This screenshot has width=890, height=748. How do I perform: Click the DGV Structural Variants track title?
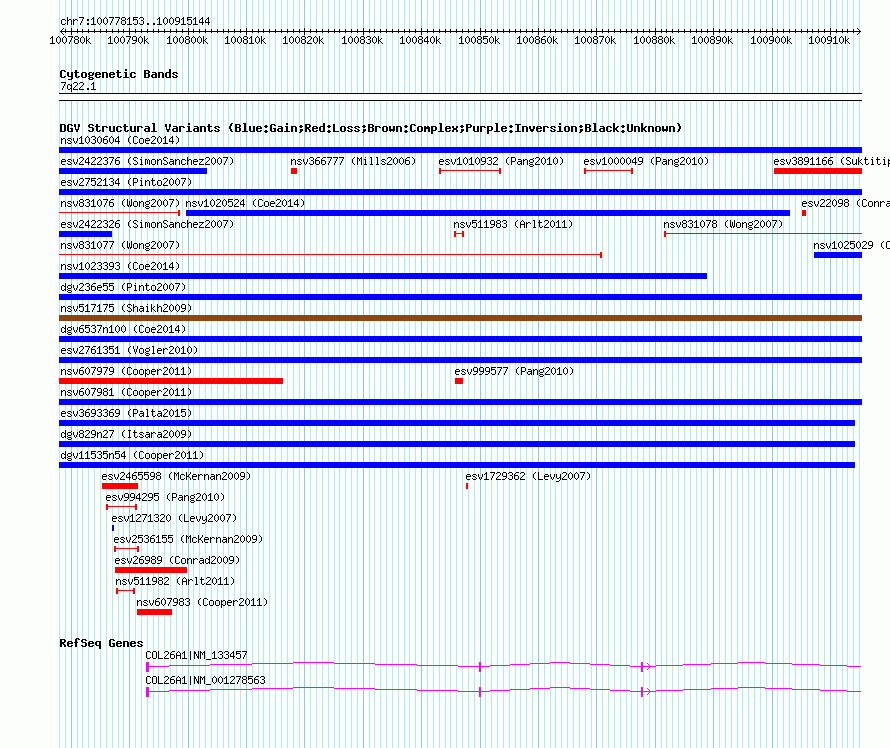370,128
